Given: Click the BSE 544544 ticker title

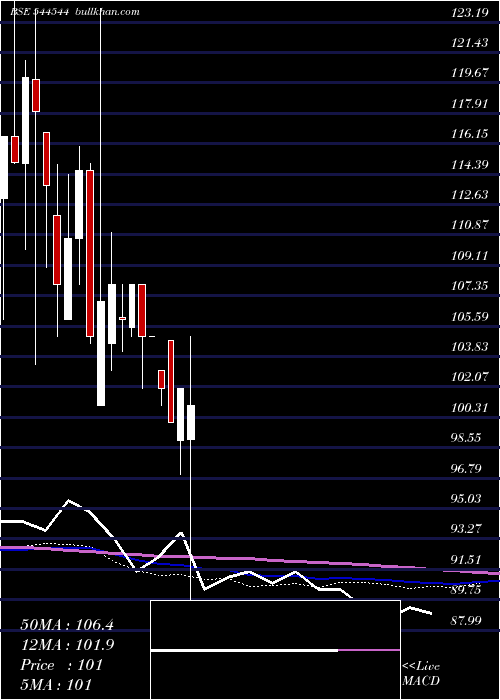Looking at the screenshot, I should [x=39, y=12].
